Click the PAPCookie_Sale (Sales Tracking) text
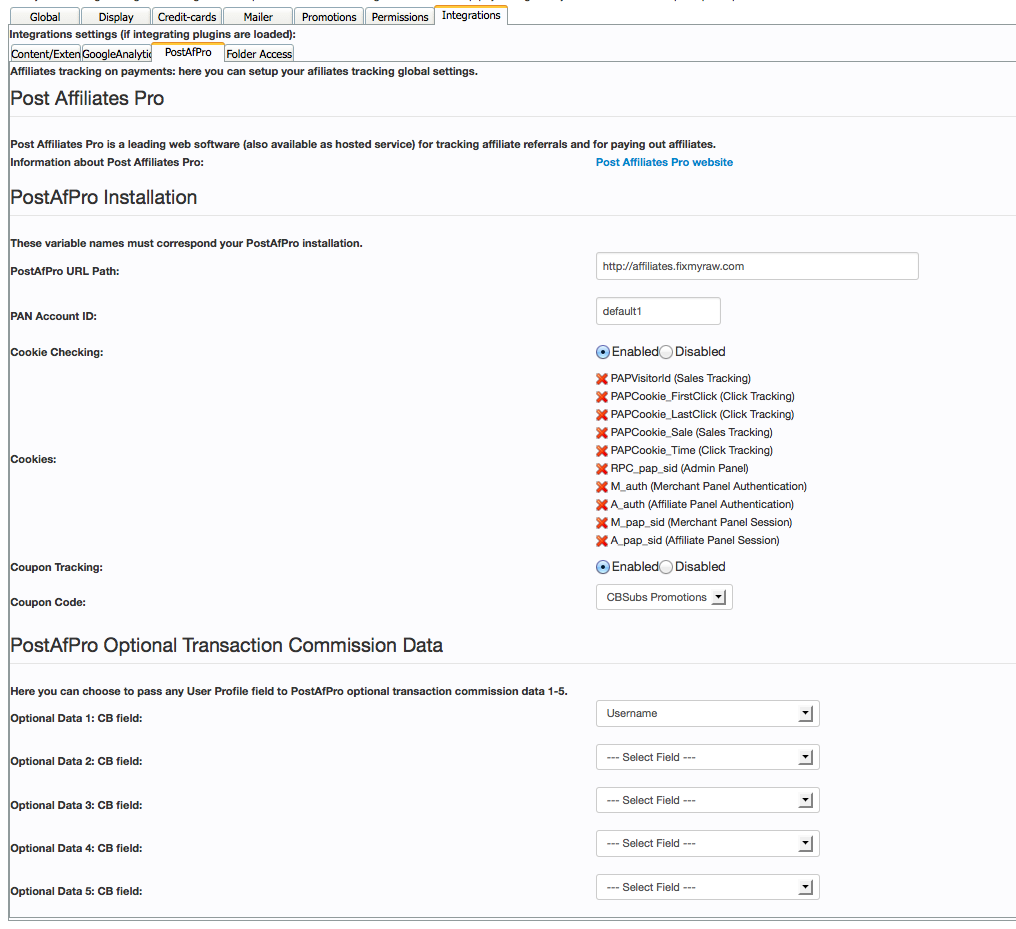The height and width of the screenshot is (929, 1016). tap(691, 433)
